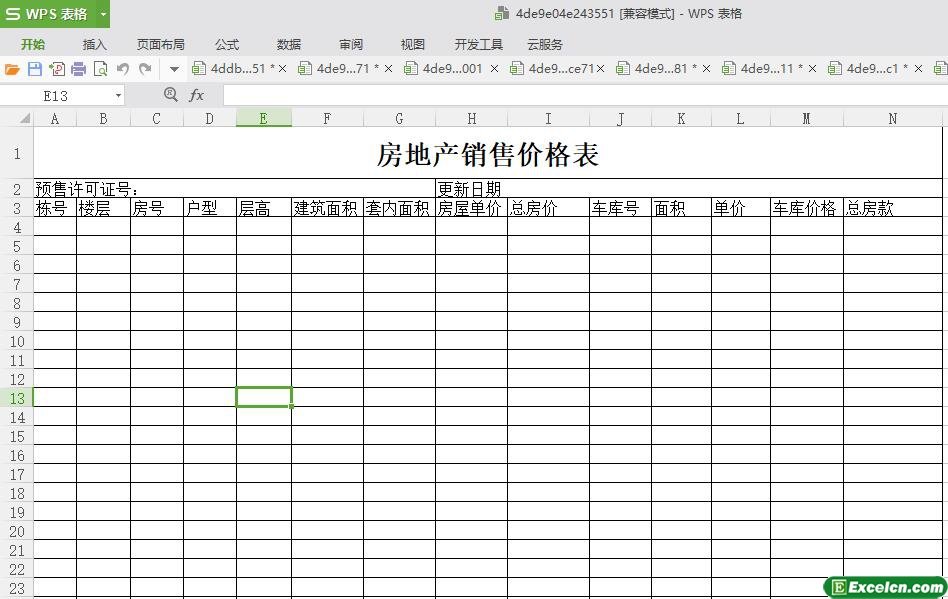Click the Redo arrow icon

[145, 69]
